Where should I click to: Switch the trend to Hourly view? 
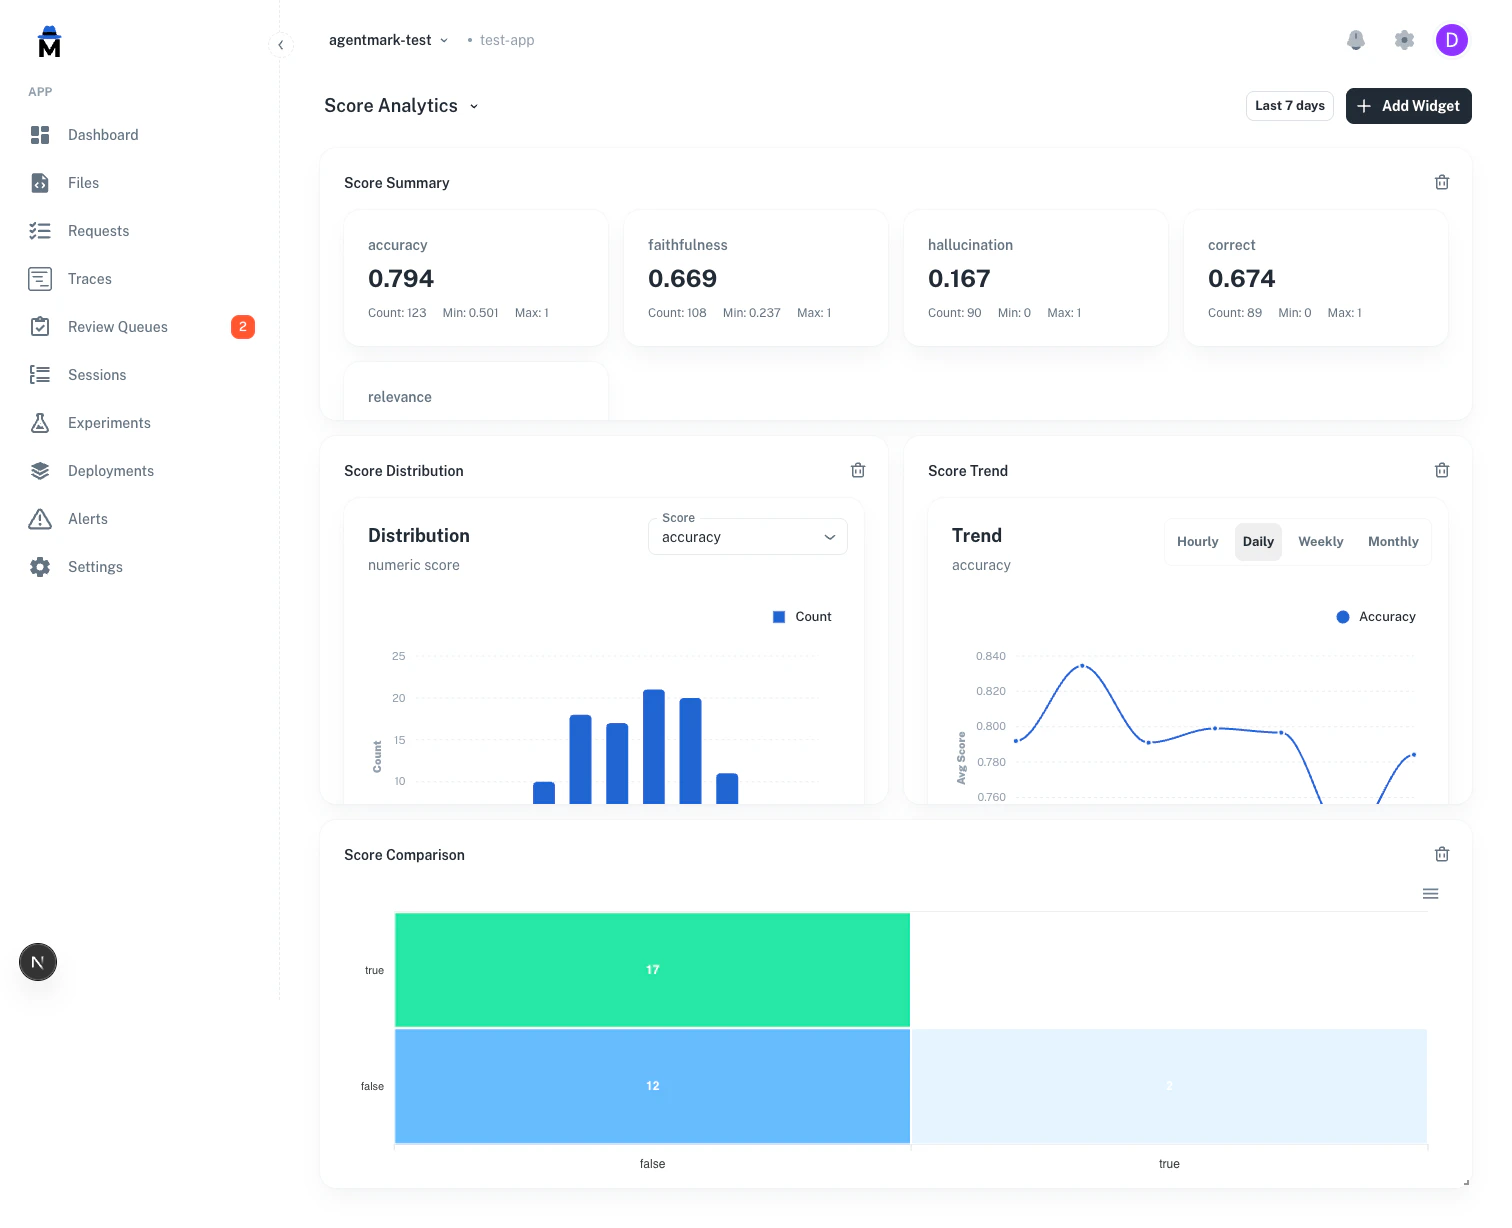pos(1197,541)
